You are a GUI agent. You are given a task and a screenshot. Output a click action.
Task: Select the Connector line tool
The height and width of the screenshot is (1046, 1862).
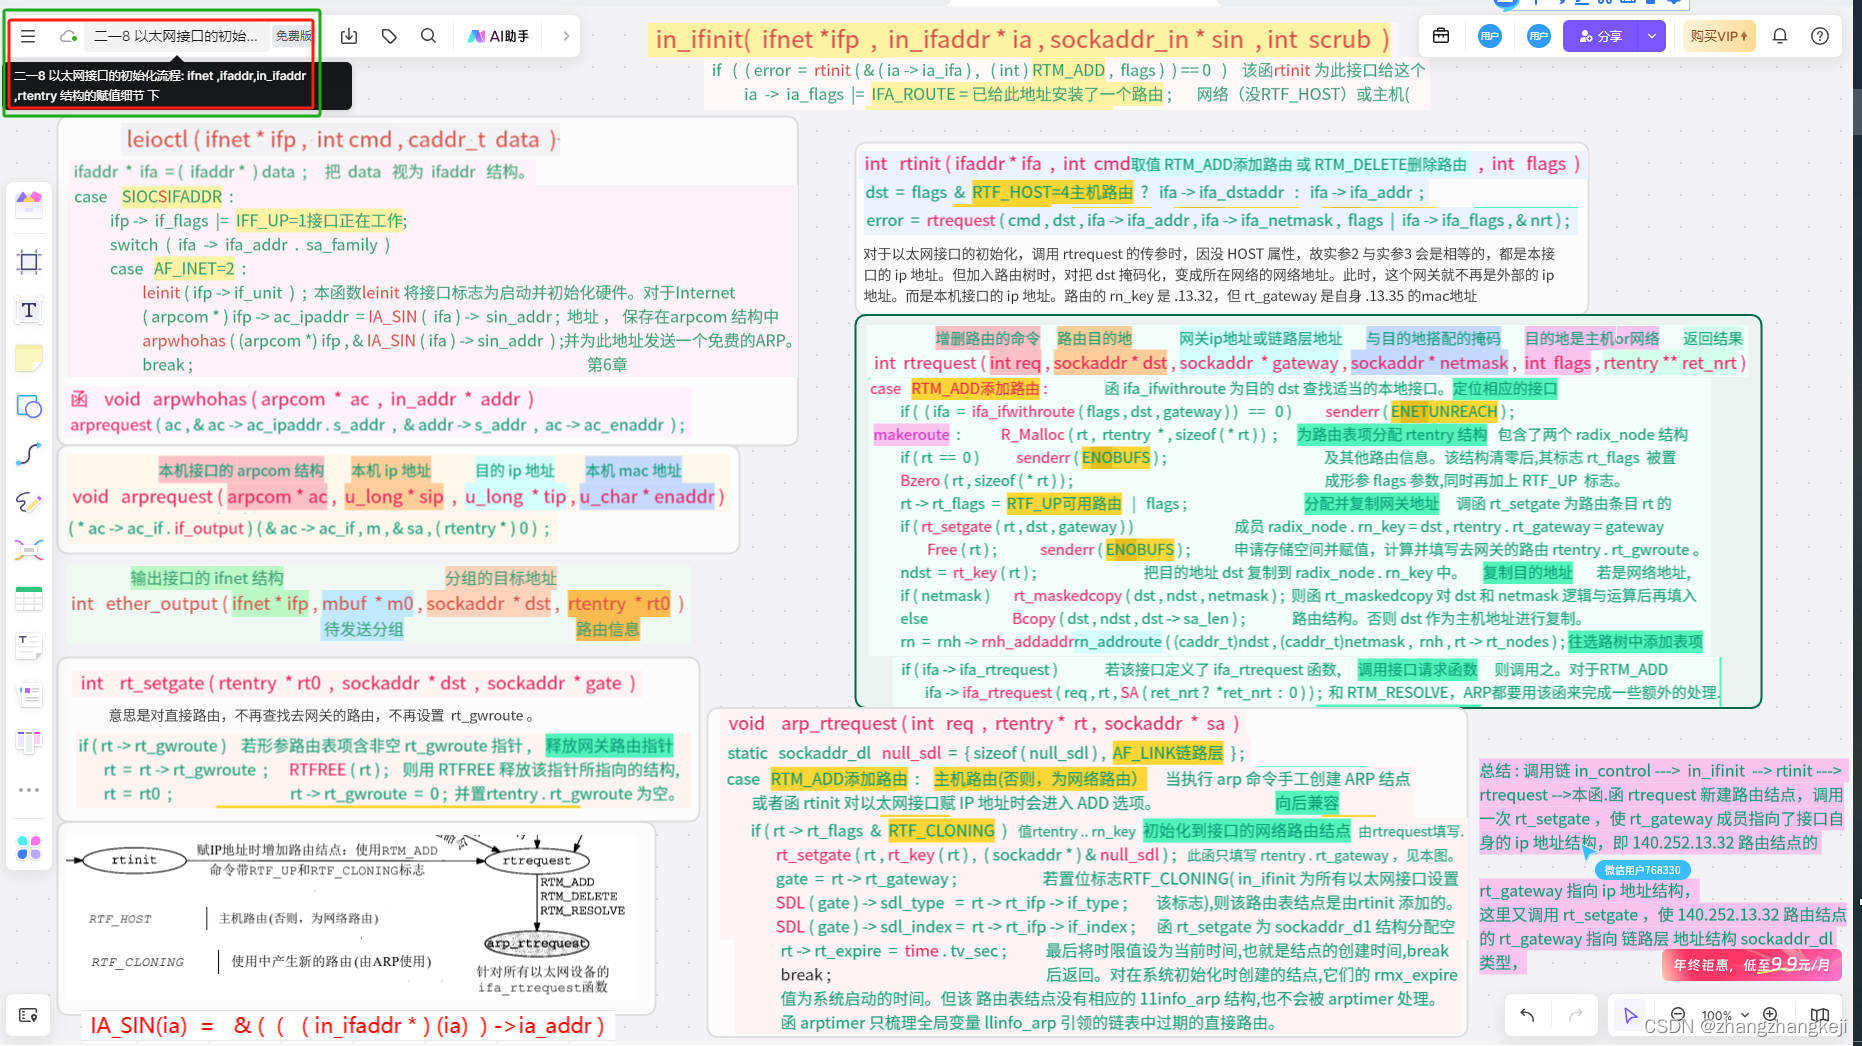[x=29, y=454]
